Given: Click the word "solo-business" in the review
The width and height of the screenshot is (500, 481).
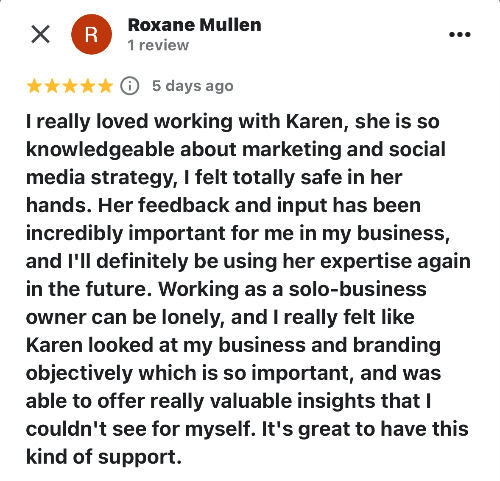Looking at the screenshot, I should [357, 289].
